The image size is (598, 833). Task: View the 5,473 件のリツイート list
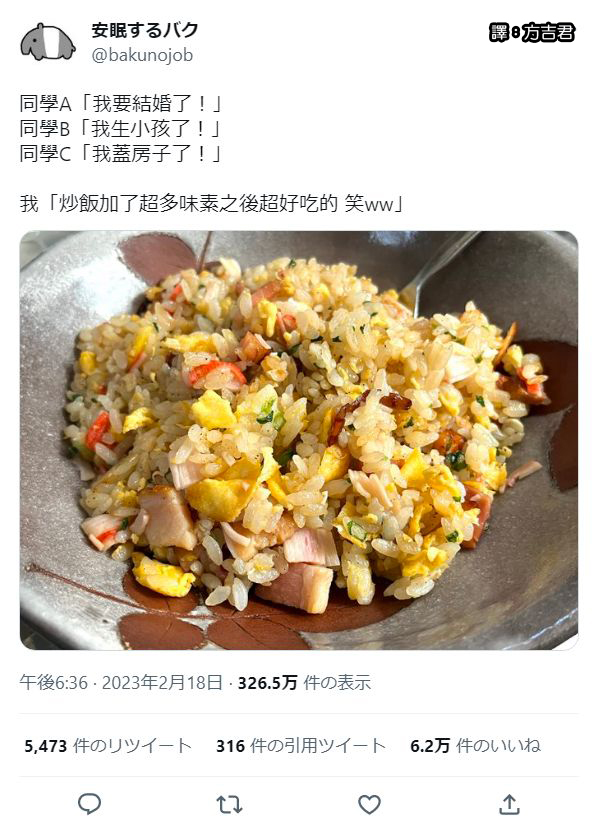108,745
